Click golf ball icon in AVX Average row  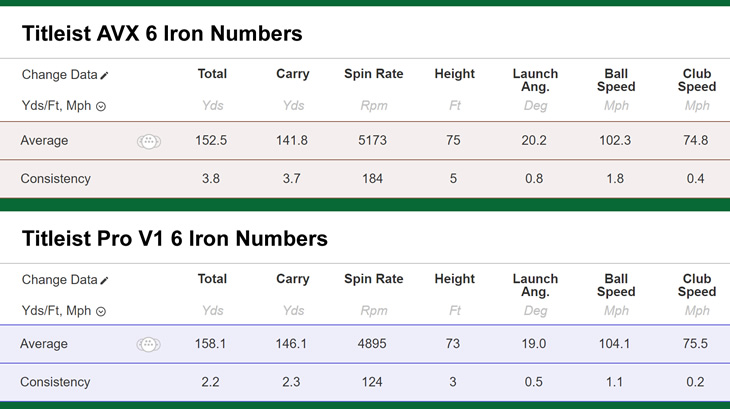tap(149, 141)
